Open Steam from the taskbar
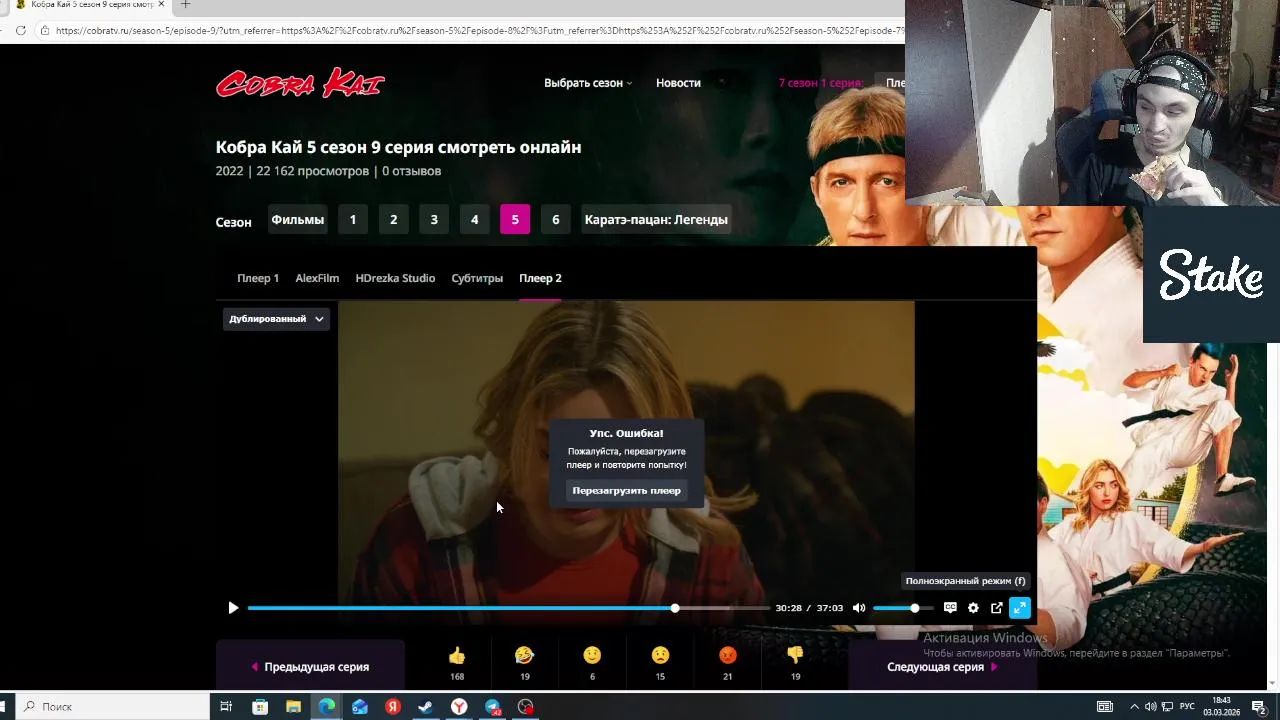 coord(426,707)
